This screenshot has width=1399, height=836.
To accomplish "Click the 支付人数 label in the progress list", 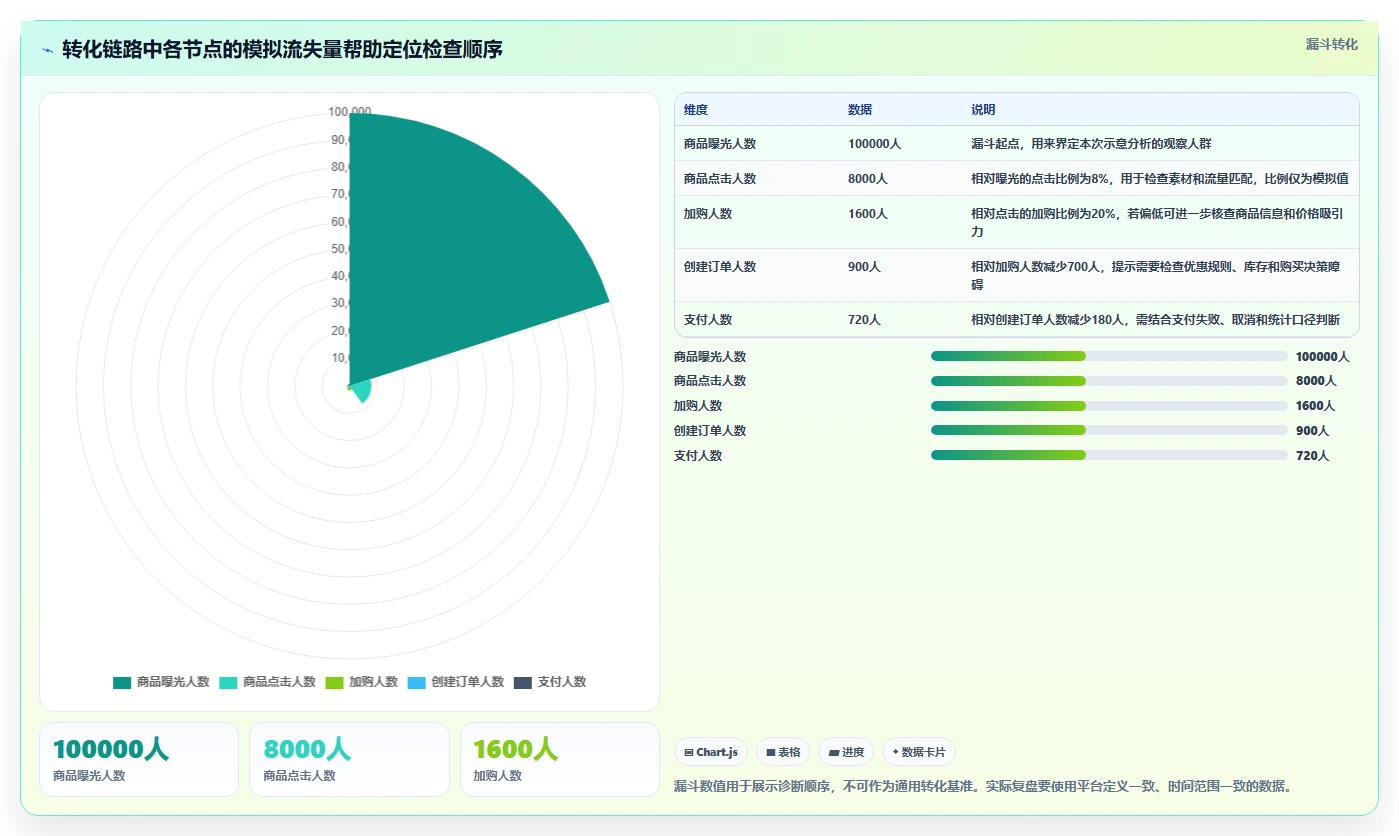I will (x=698, y=456).
